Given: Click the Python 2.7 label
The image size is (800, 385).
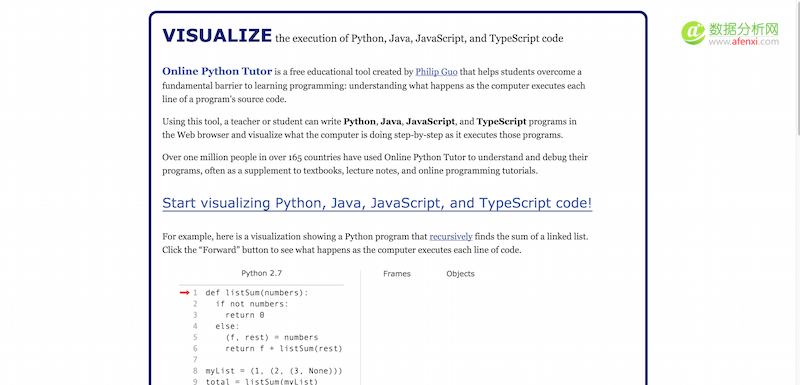Looking at the screenshot, I should point(262,273).
